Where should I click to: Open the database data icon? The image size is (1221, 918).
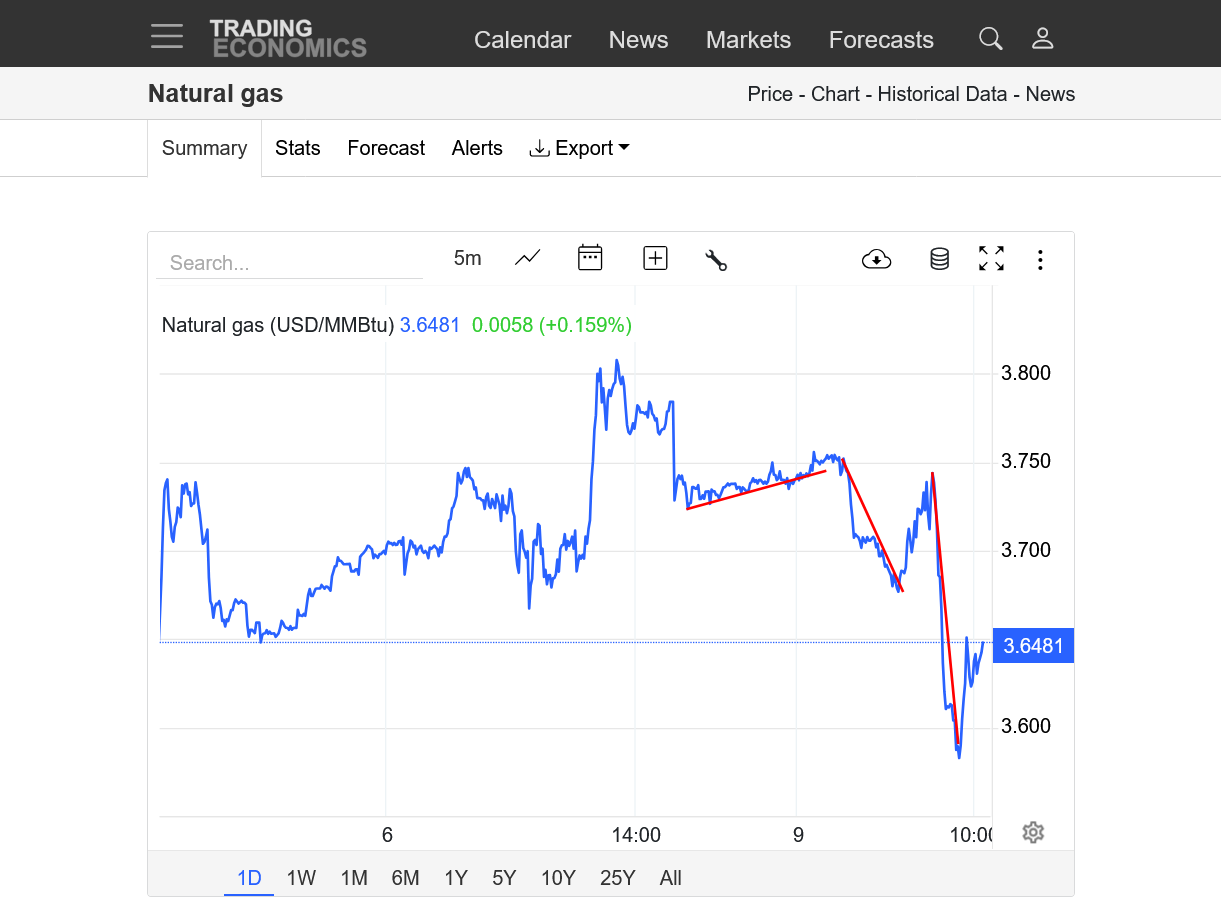(939, 259)
